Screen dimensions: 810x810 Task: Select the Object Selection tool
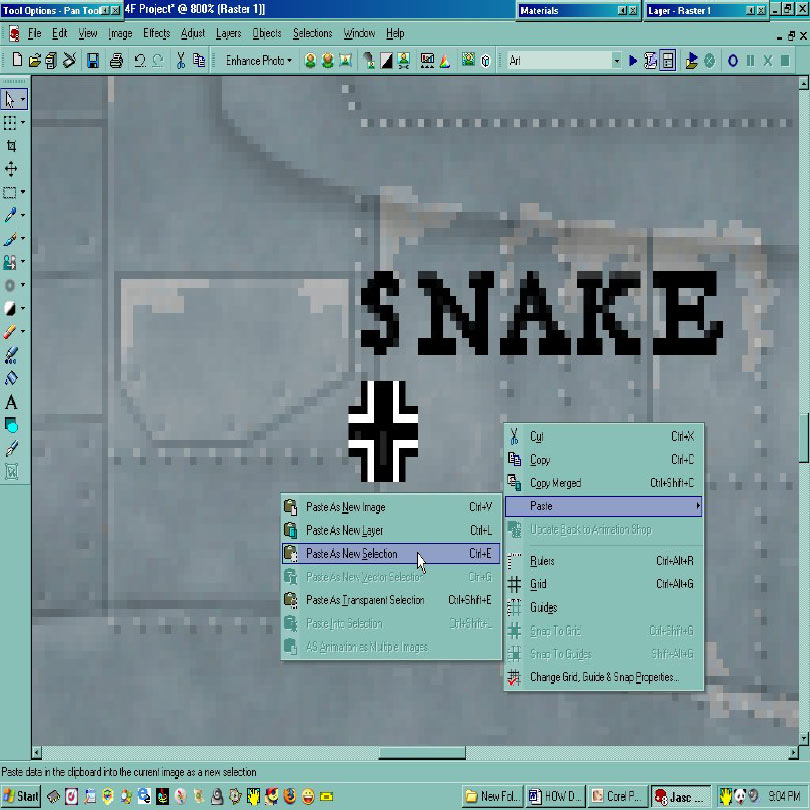click(x=11, y=472)
